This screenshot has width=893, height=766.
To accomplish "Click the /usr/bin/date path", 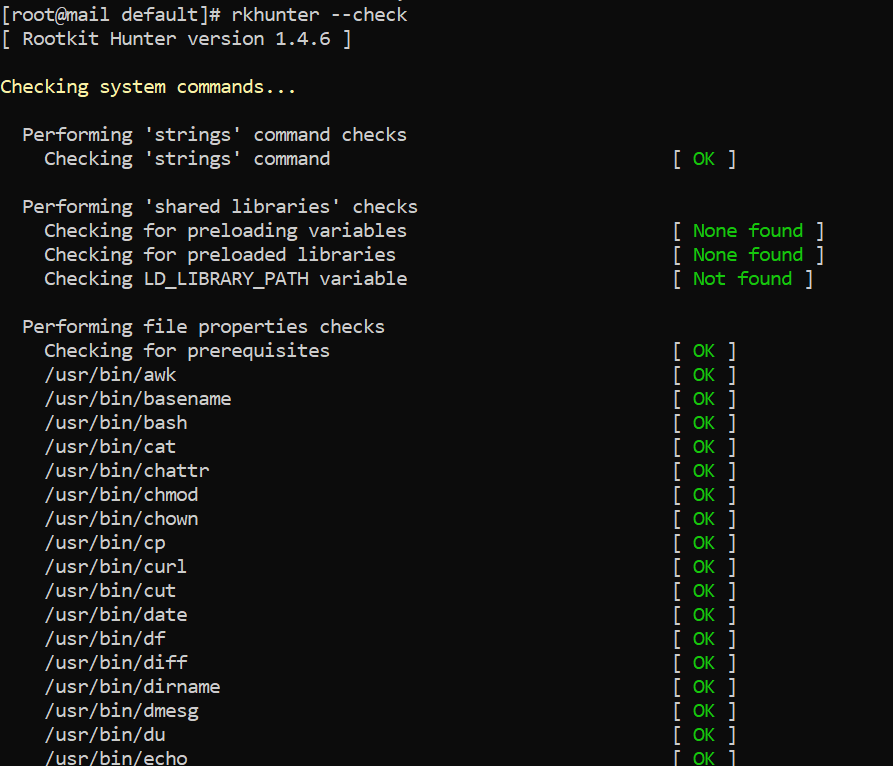I will pyautogui.click(x=116, y=615).
